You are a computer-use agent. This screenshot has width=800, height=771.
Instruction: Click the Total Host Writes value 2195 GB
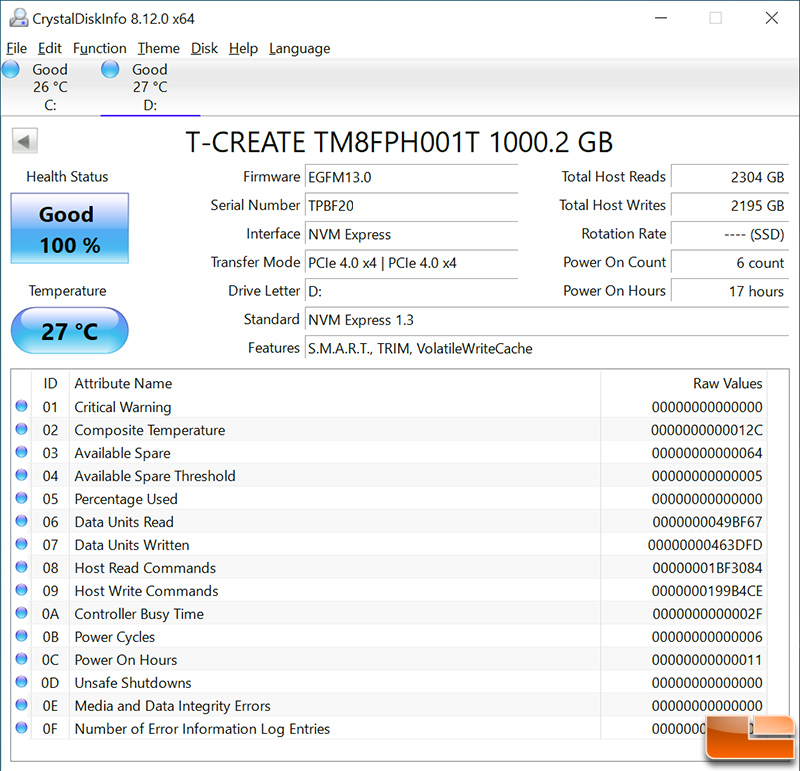click(730, 206)
